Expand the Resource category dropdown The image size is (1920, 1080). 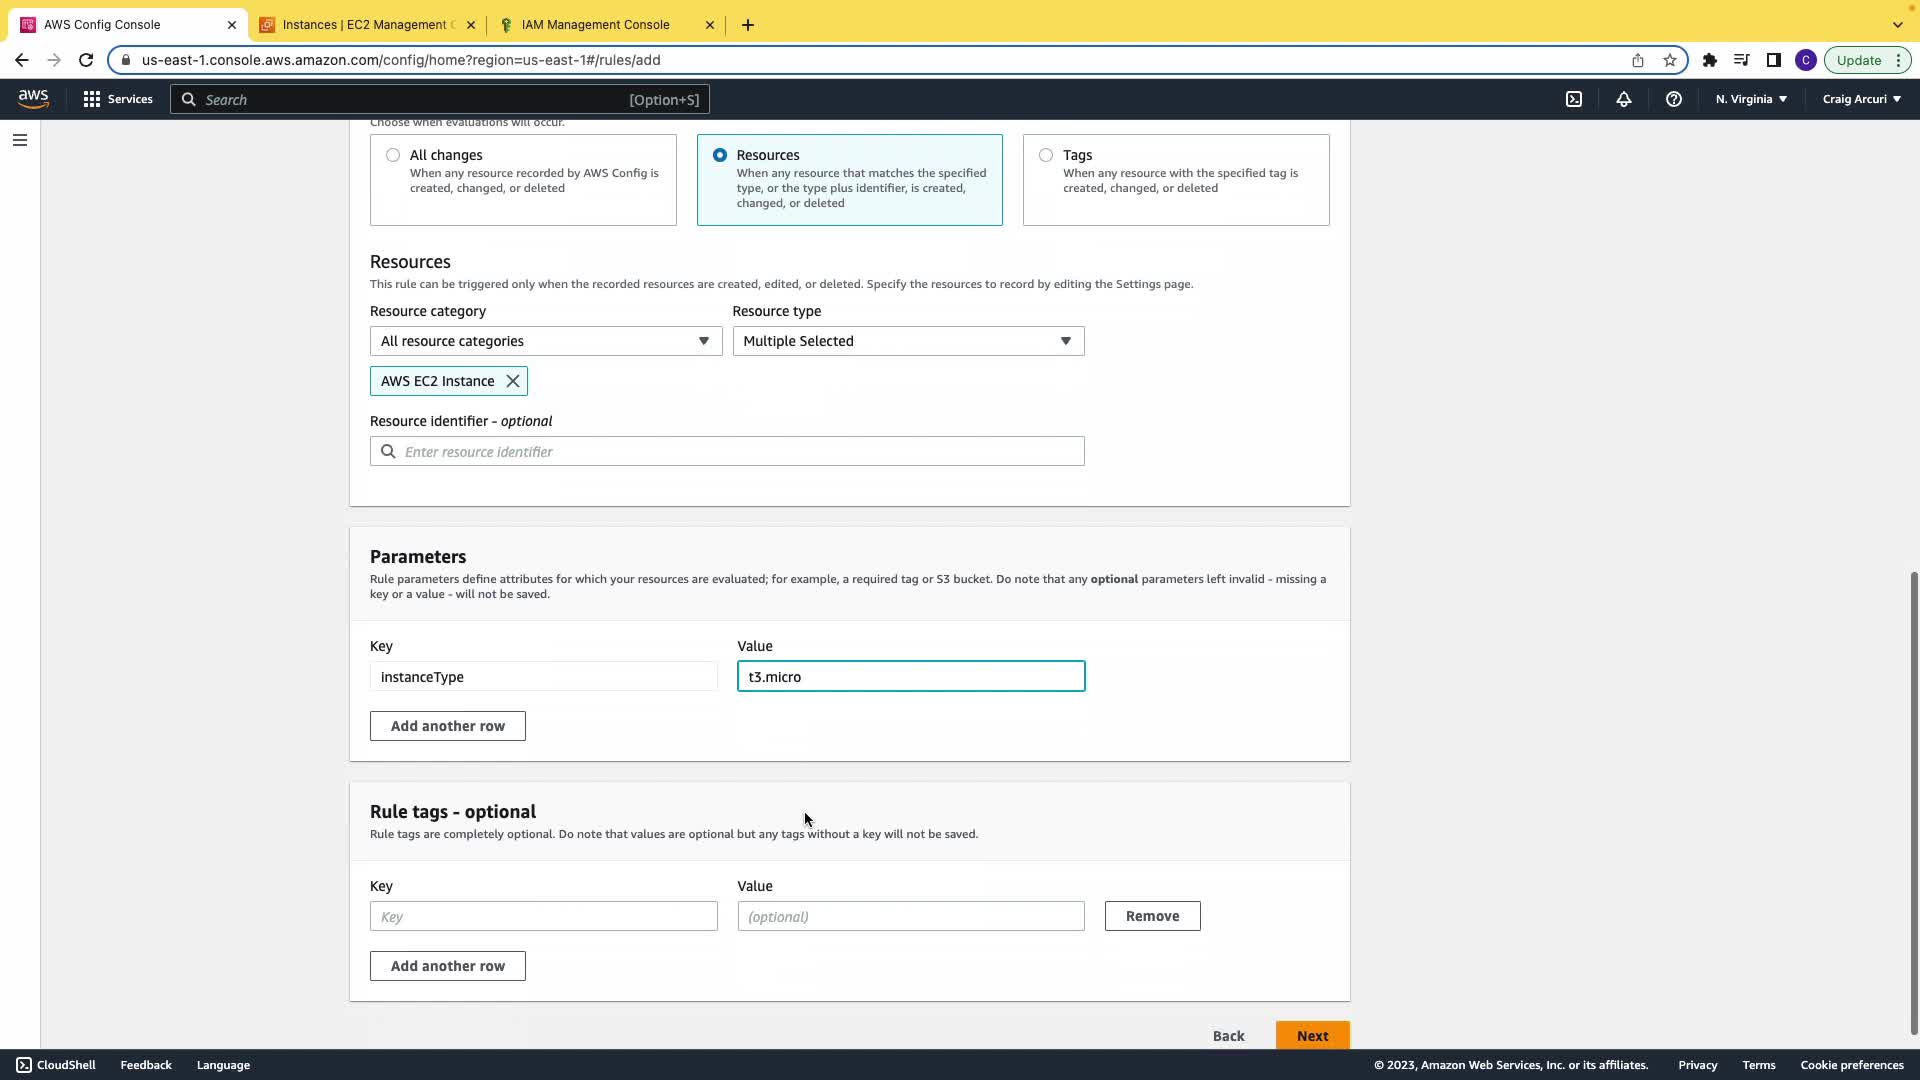[x=545, y=341]
